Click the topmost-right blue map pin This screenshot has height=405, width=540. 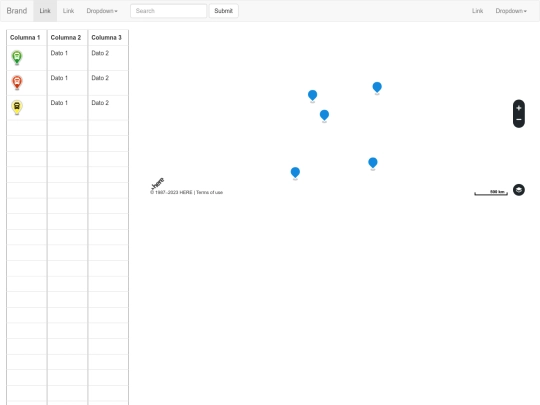click(377, 88)
